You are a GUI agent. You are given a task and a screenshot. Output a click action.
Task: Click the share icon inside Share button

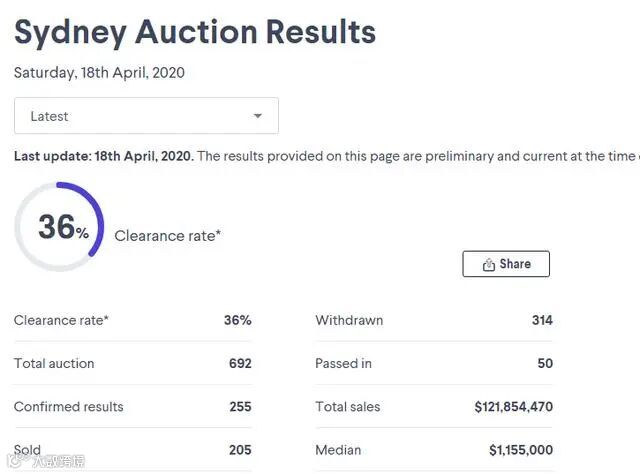tap(489, 265)
